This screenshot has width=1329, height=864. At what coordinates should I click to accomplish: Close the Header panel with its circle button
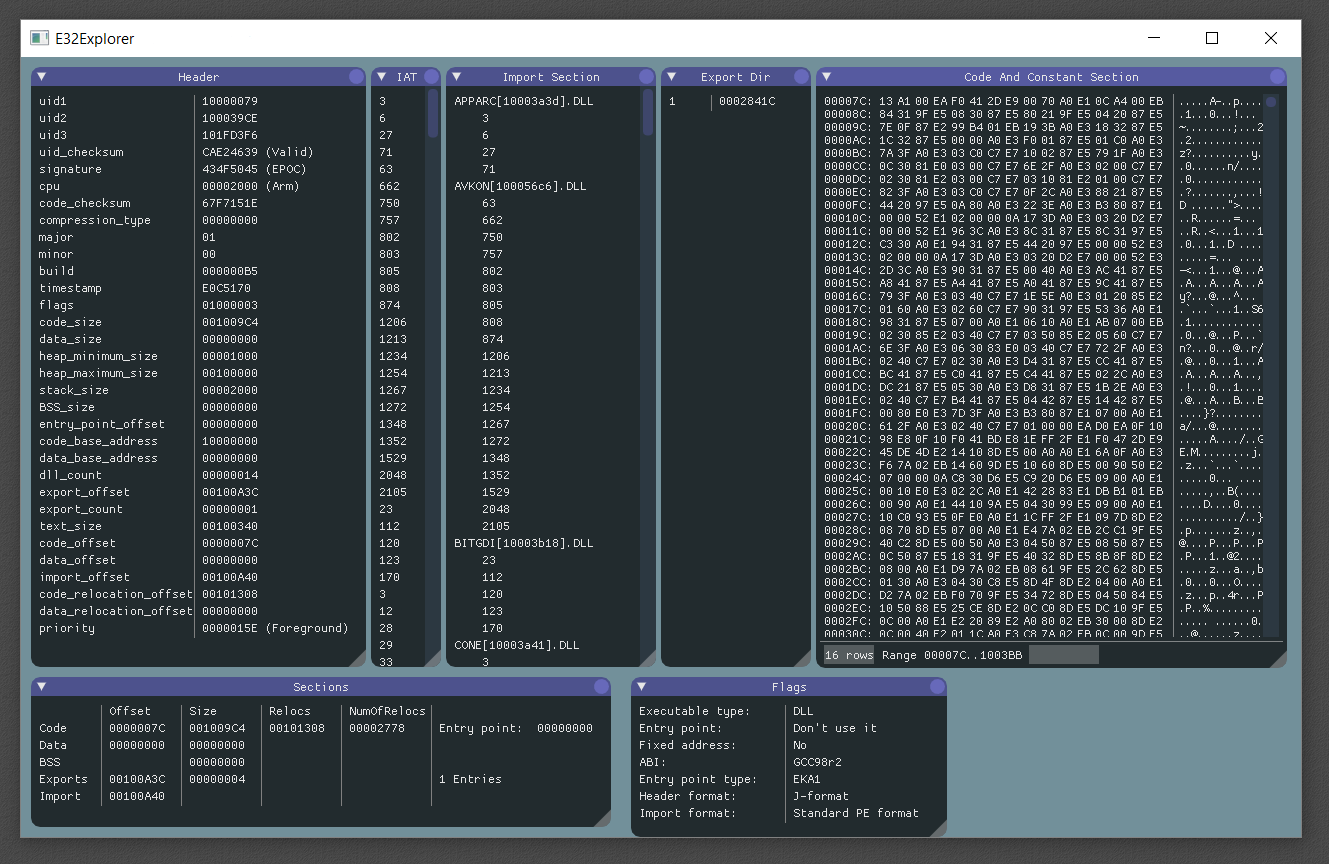click(356, 76)
